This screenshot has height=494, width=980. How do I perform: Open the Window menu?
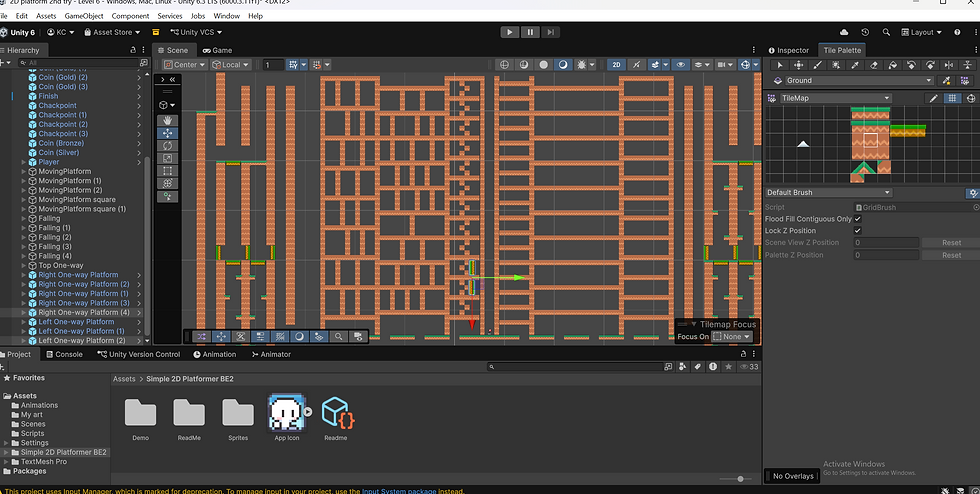tap(226, 16)
